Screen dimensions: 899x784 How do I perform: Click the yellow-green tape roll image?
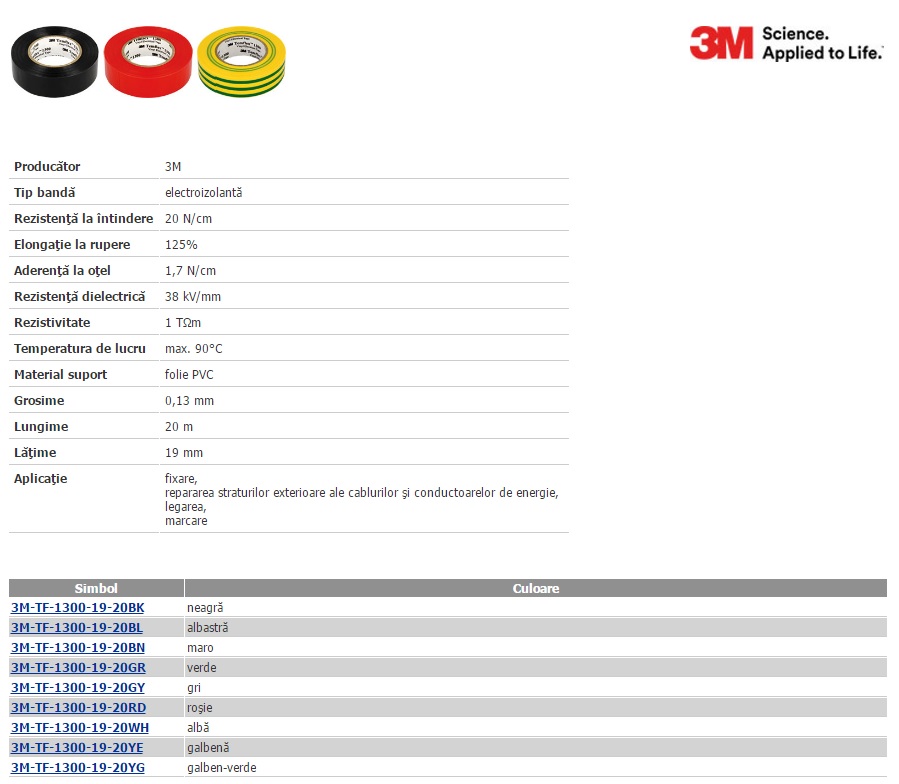(x=241, y=61)
